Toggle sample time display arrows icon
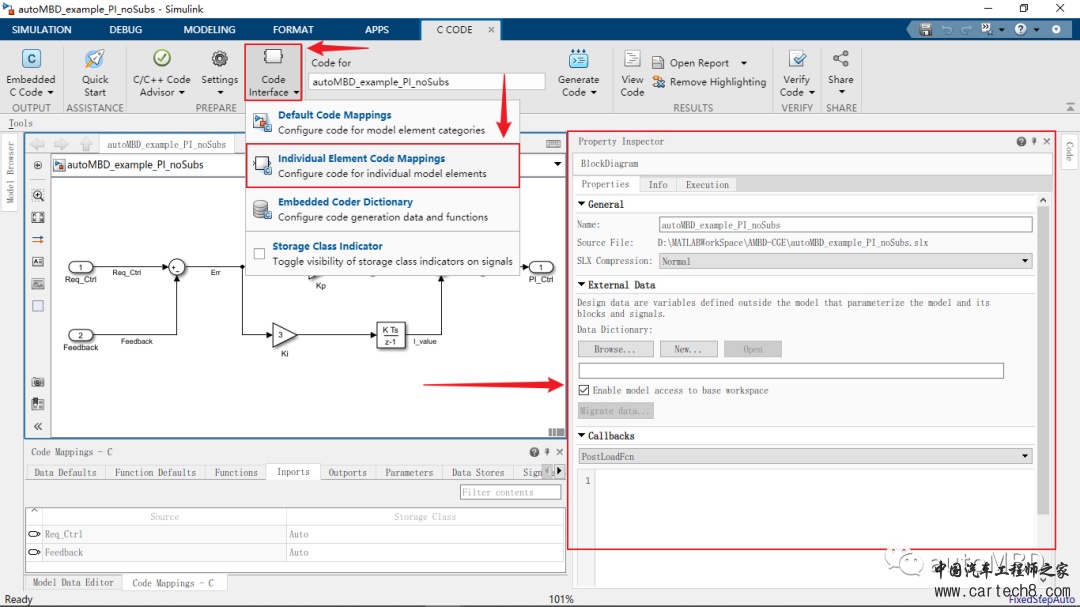1080x607 pixels. 38,240
